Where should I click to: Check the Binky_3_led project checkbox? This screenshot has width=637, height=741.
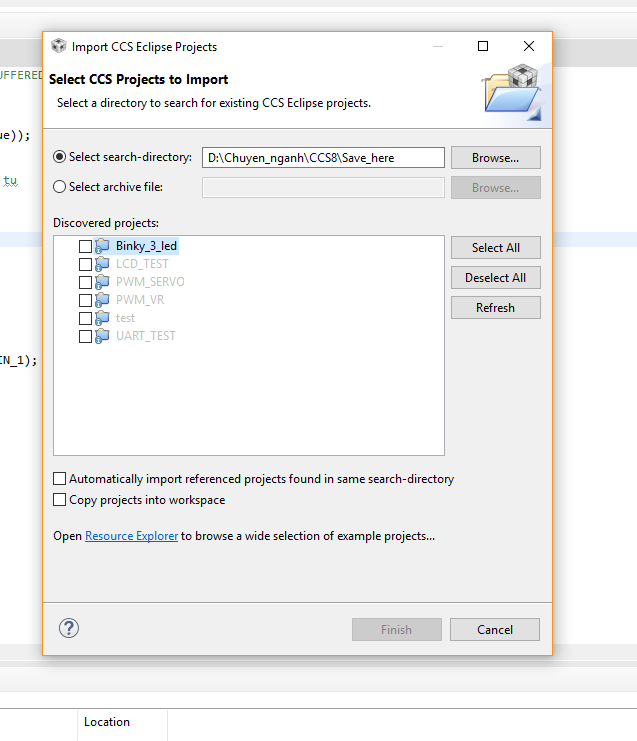(x=85, y=246)
